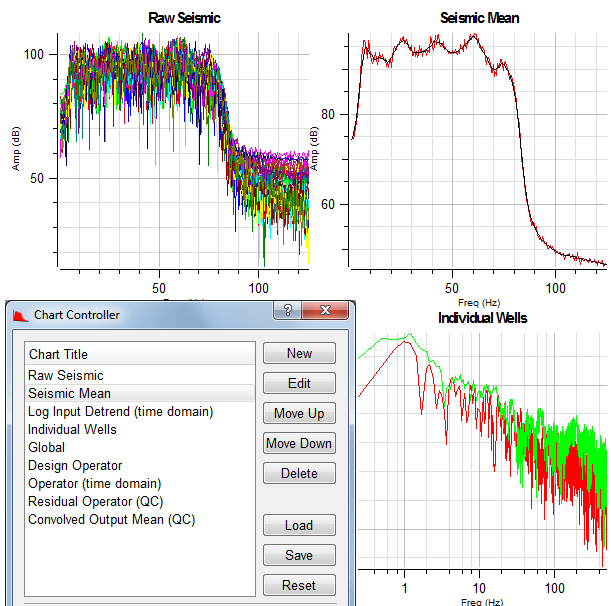Click the Edit chart button
Screen dimensions: 611x606
click(299, 383)
